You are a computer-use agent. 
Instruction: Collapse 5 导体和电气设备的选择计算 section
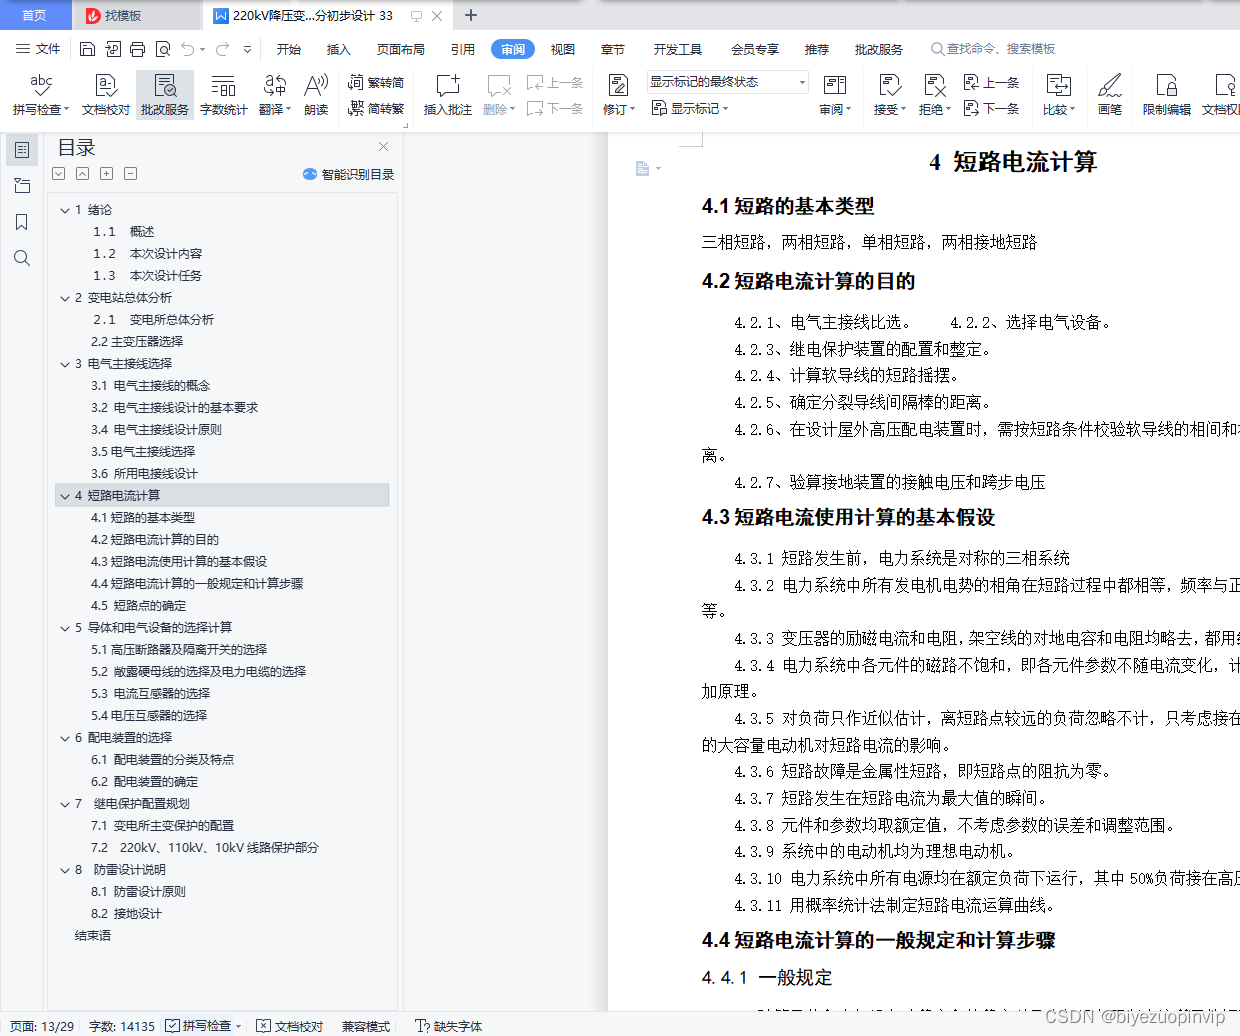click(65, 628)
